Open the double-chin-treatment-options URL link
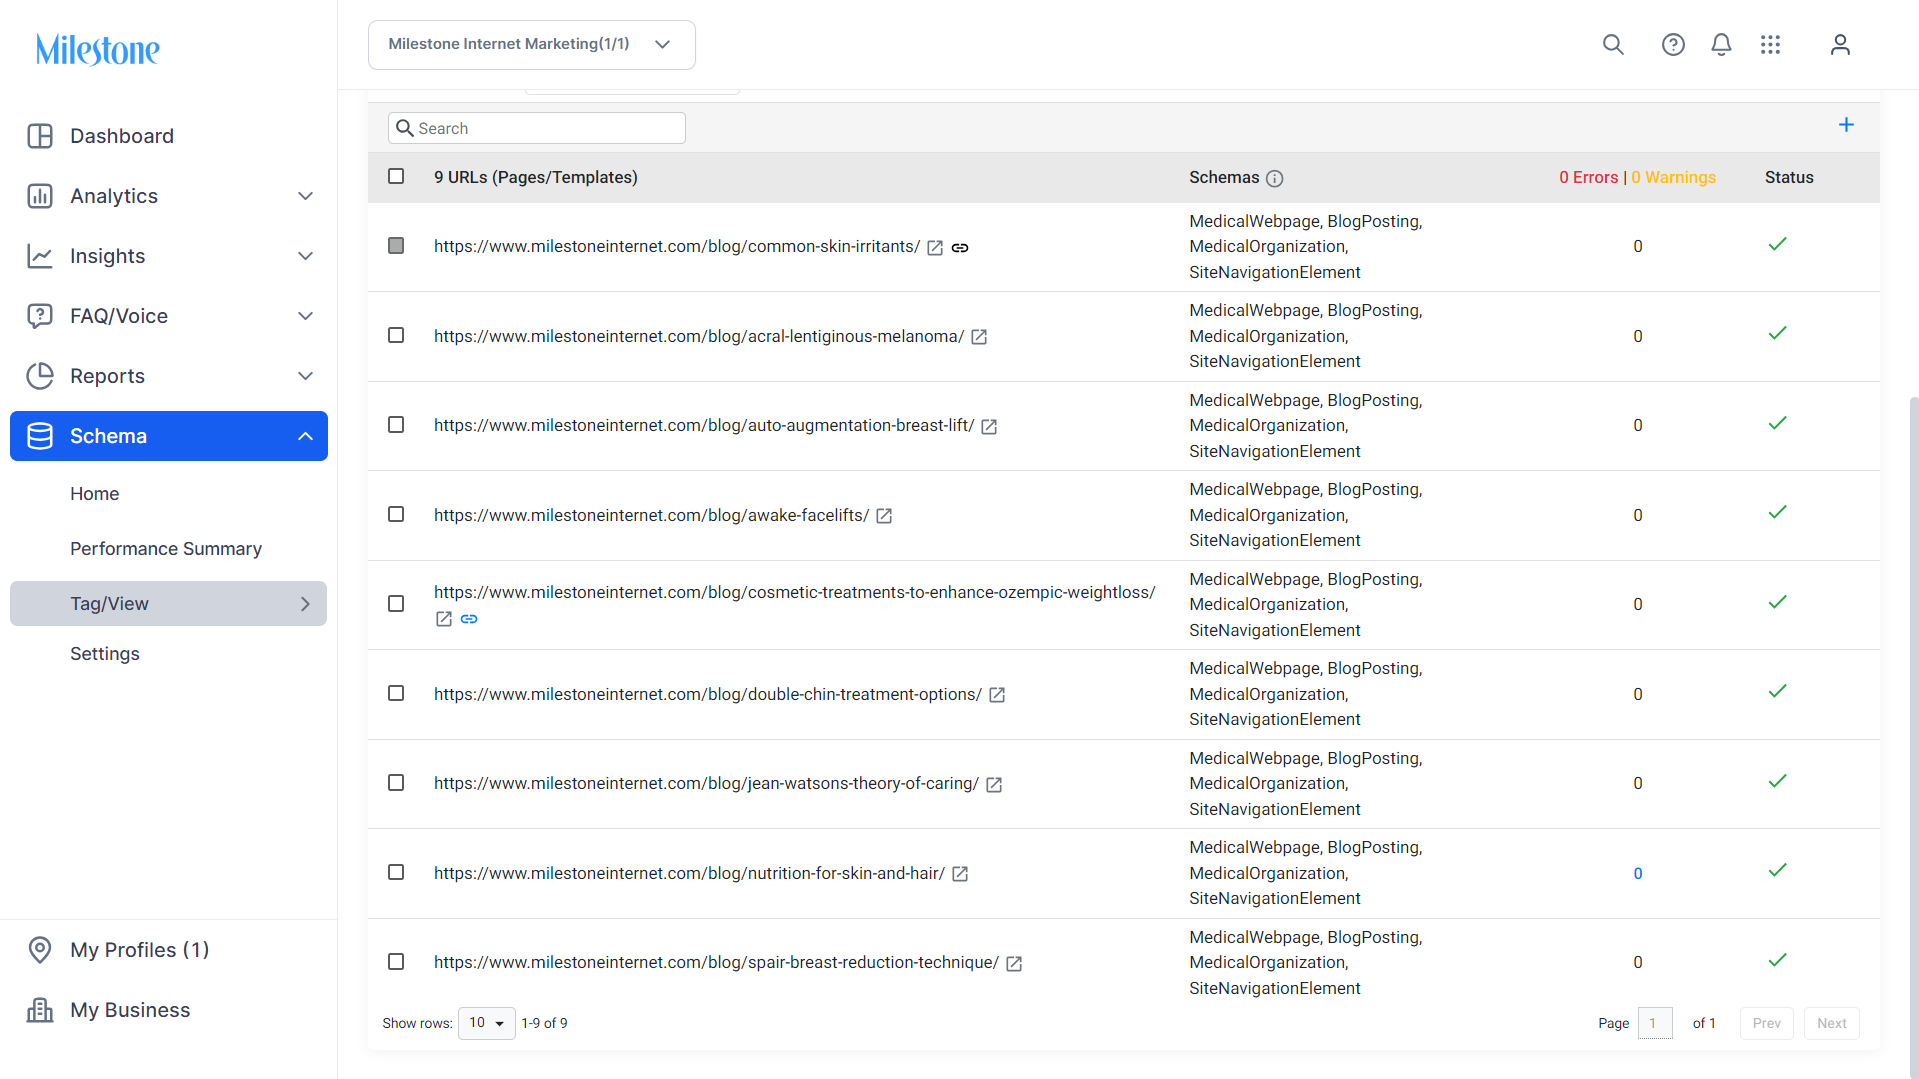Viewport: 1919px width, 1079px height. click(708, 694)
